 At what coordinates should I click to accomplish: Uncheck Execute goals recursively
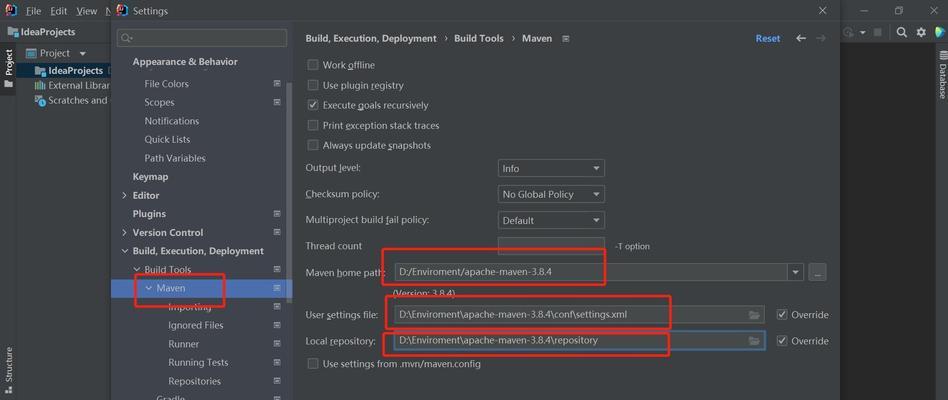click(313, 105)
